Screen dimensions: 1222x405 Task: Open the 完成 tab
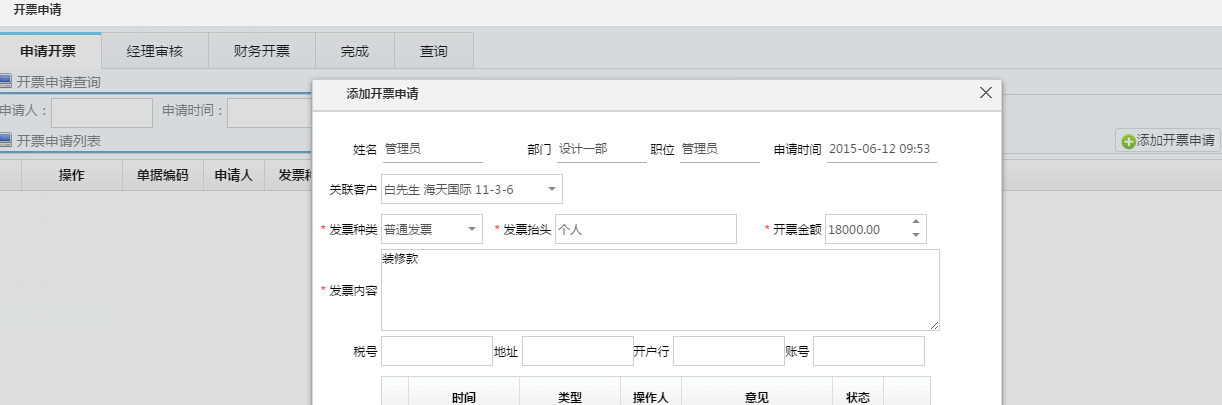click(x=354, y=51)
